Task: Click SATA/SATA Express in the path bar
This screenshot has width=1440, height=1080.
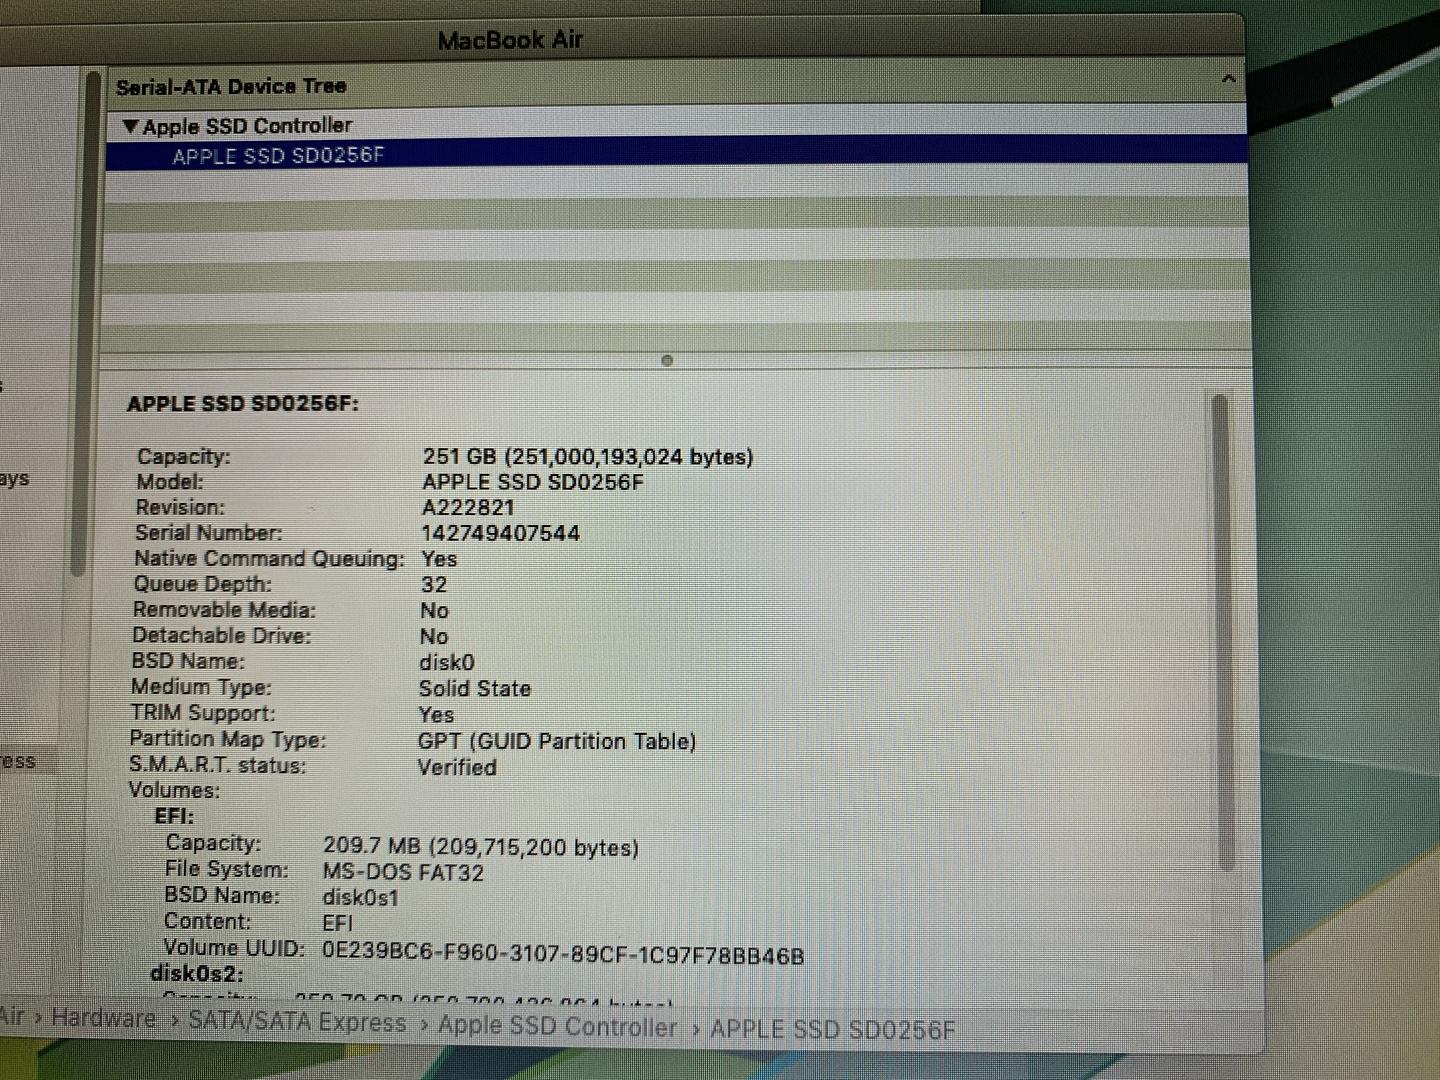Action: coord(297,1022)
